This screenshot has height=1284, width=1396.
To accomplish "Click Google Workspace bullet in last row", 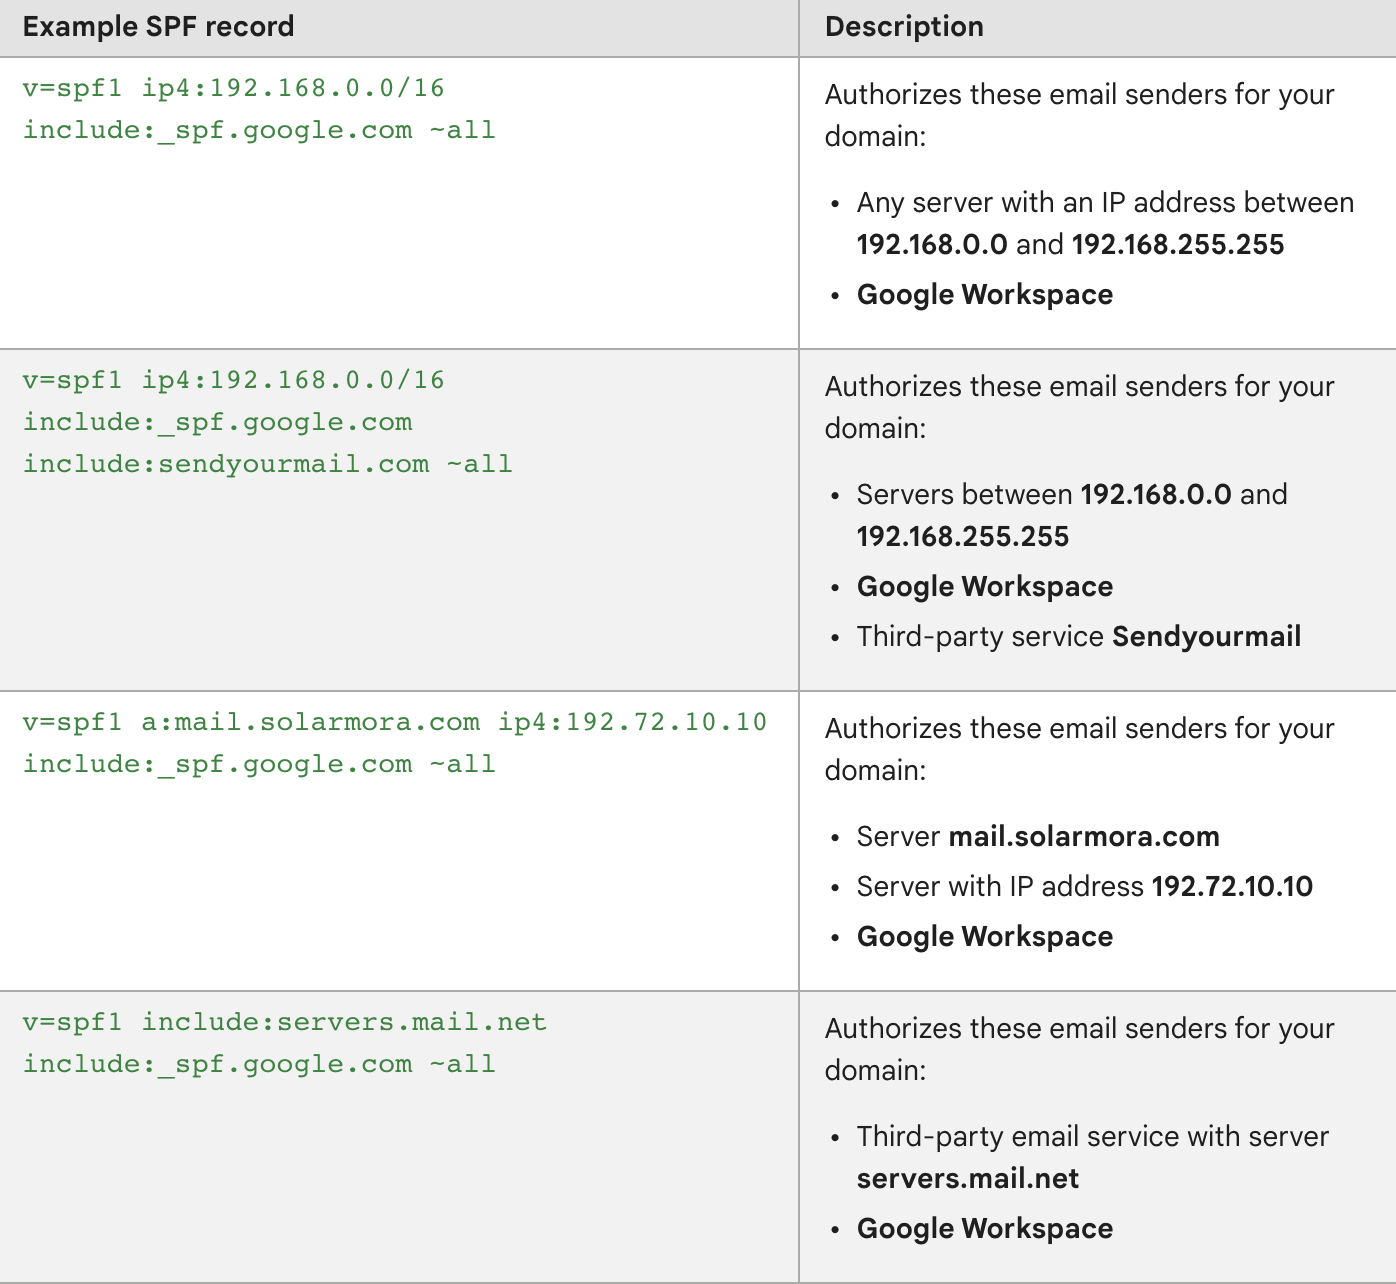I will click(985, 1229).
